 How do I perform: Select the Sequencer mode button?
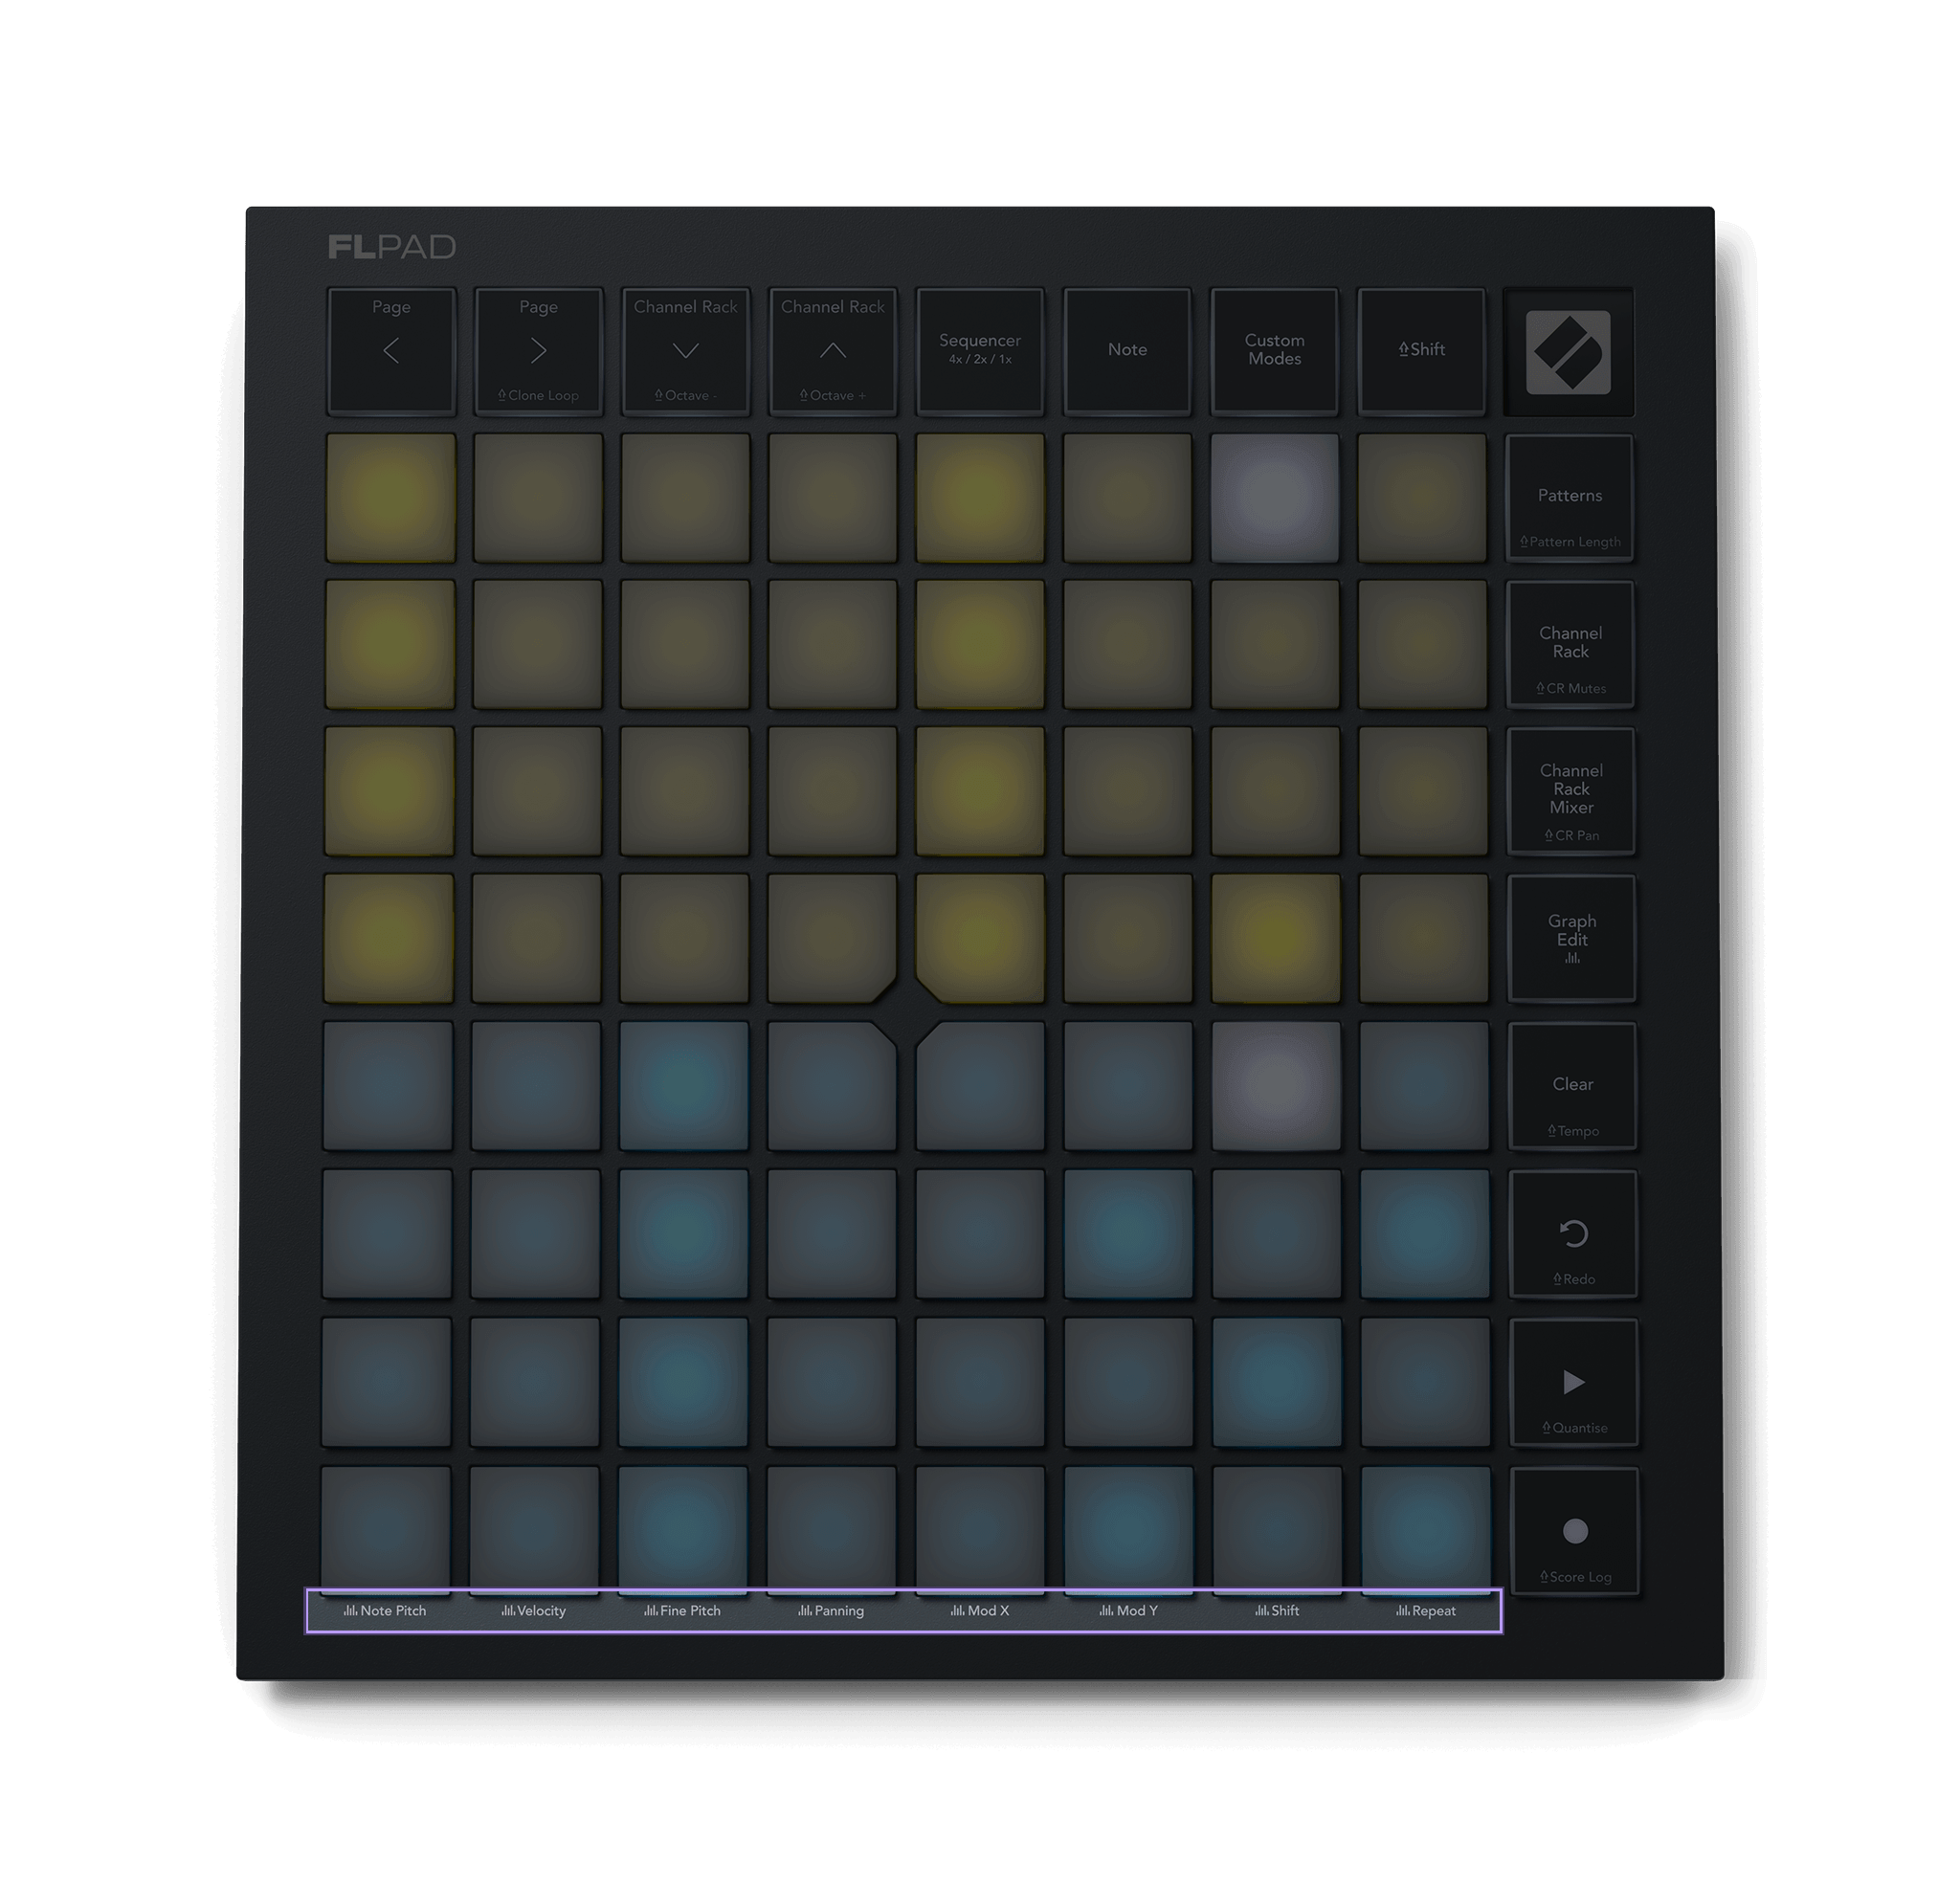pyautogui.click(x=980, y=351)
